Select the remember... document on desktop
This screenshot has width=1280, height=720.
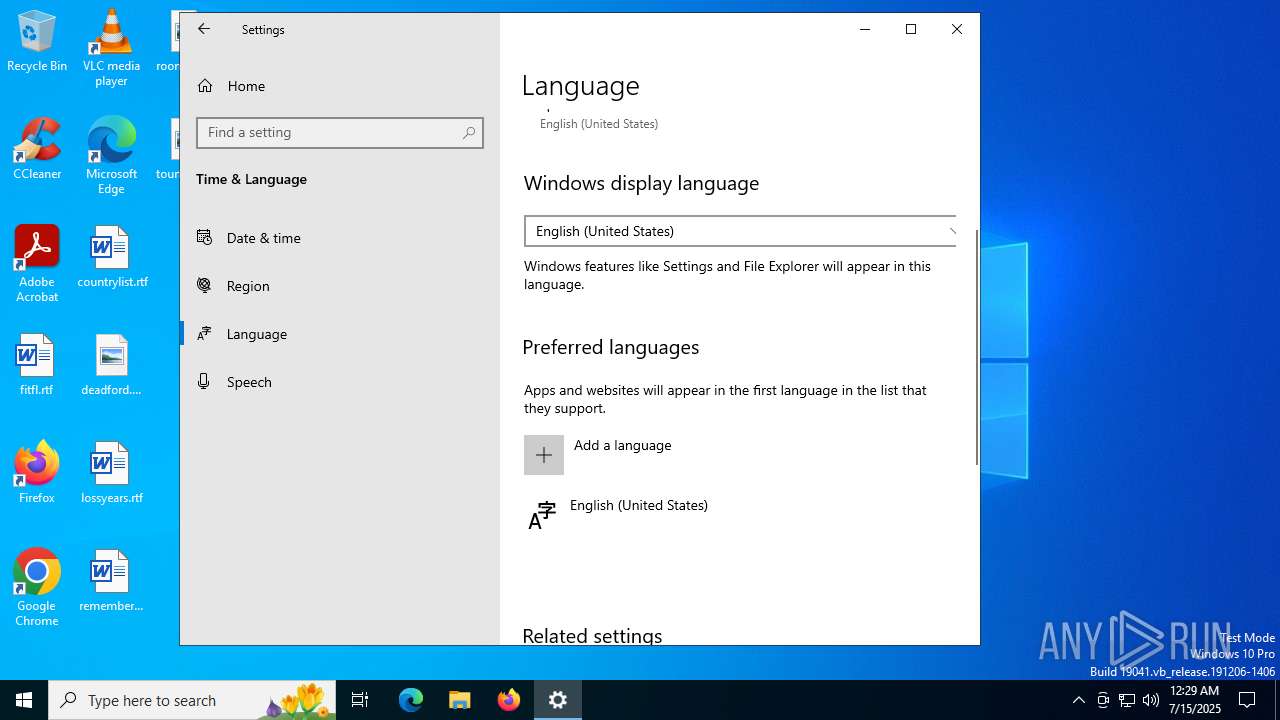click(x=111, y=581)
